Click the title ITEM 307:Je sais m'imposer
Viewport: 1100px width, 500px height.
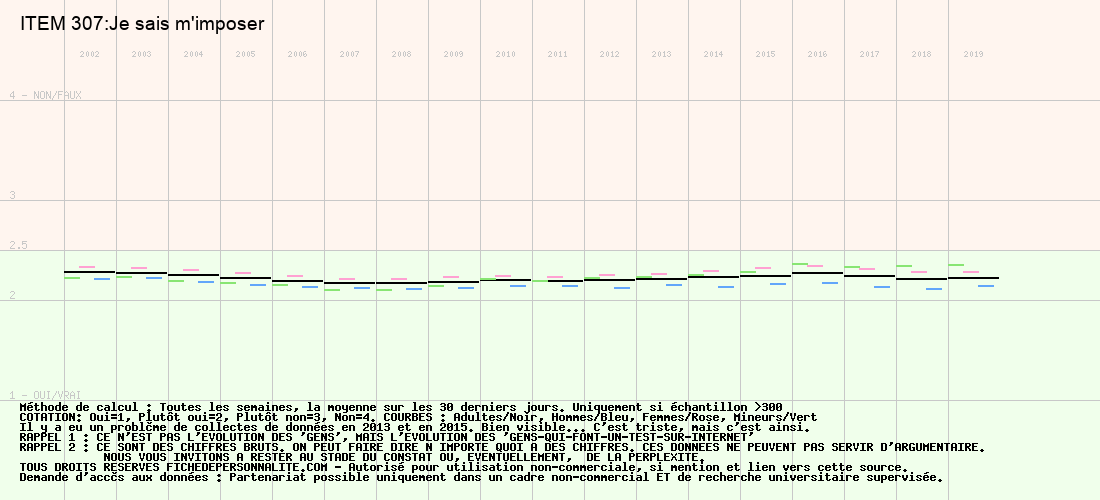click(142, 24)
